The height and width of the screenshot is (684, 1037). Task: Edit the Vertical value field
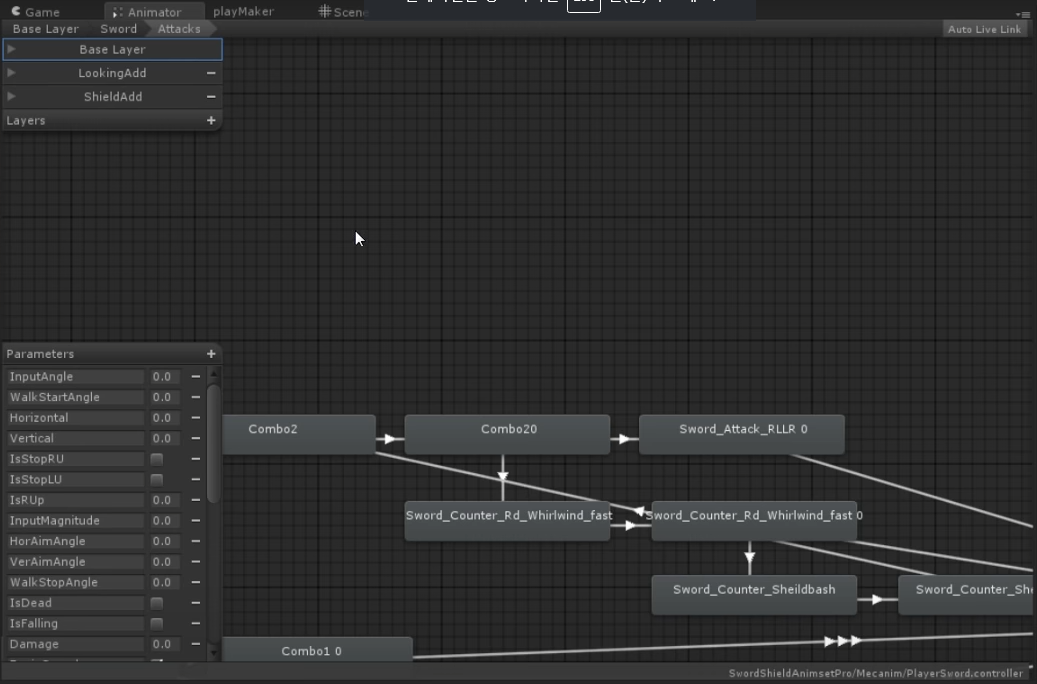[x=164, y=438]
